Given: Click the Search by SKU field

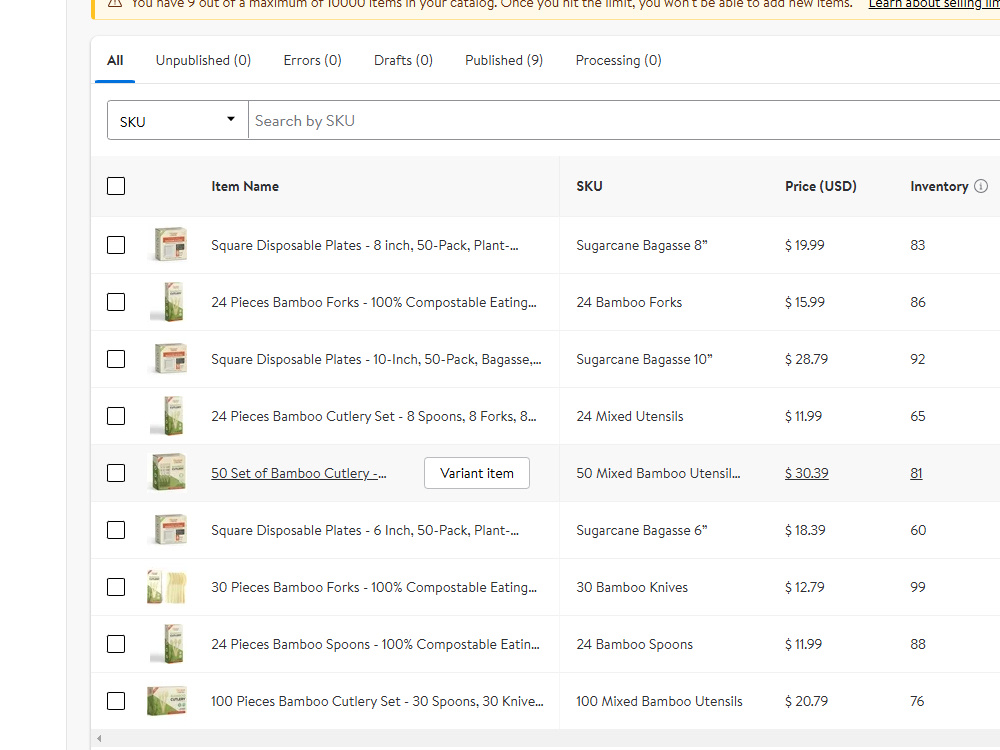Looking at the screenshot, I should pyautogui.click(x=624, y=120).
